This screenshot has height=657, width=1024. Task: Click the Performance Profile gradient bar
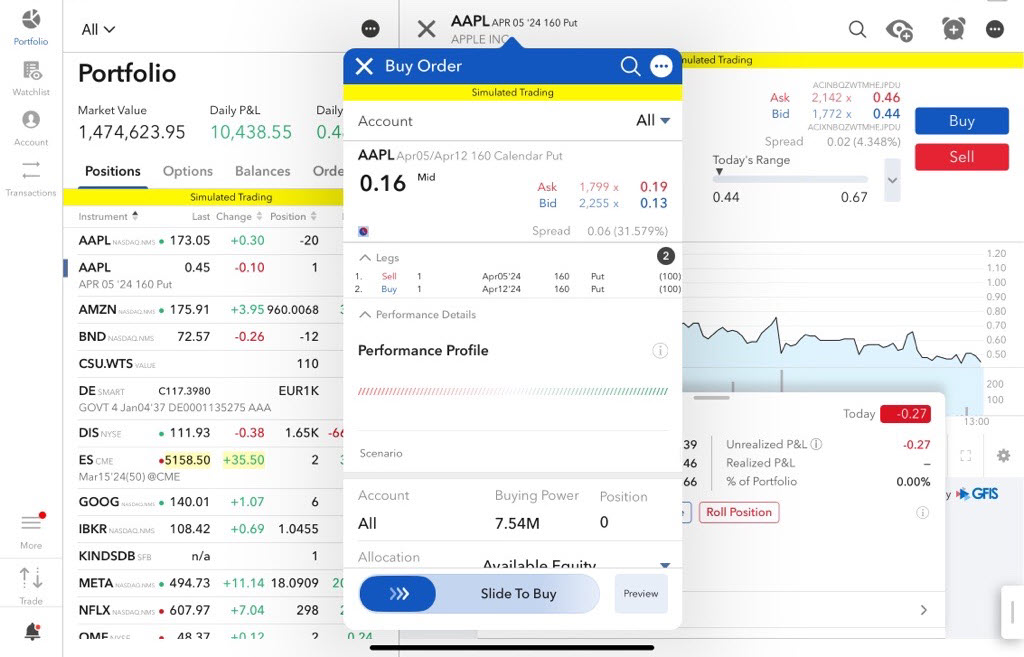pos(513,392)
